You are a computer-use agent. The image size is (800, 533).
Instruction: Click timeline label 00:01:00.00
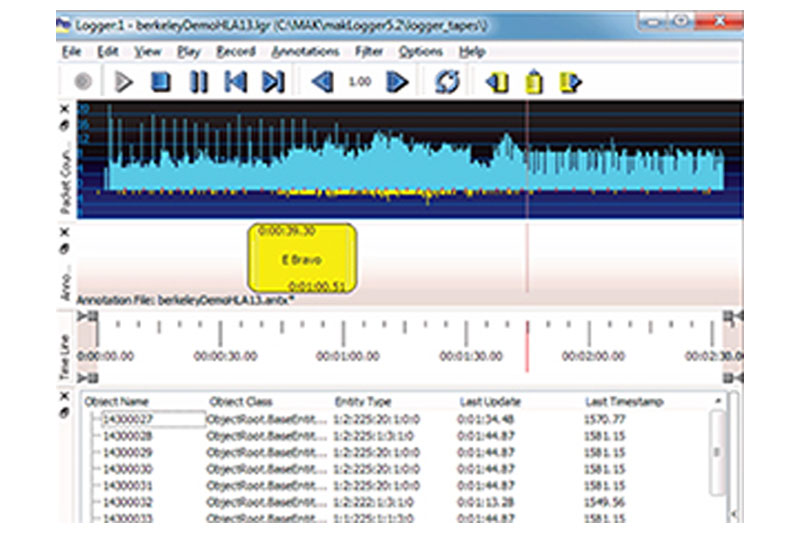[347, 356]
